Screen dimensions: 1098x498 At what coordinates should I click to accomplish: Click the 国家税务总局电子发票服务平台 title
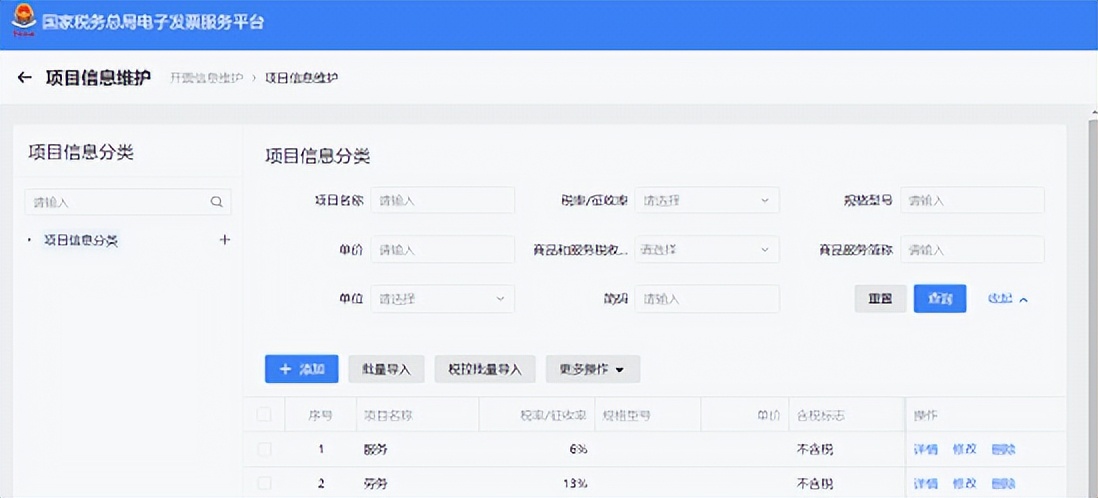153,22
